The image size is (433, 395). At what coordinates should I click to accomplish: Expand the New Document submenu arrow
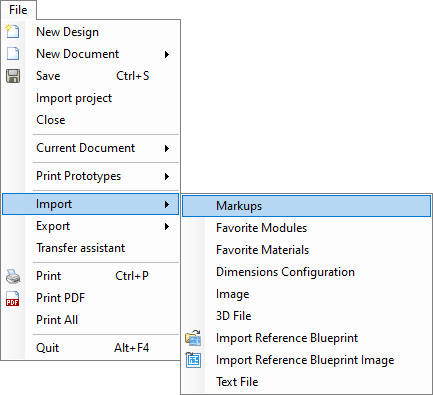pos(167,54)
